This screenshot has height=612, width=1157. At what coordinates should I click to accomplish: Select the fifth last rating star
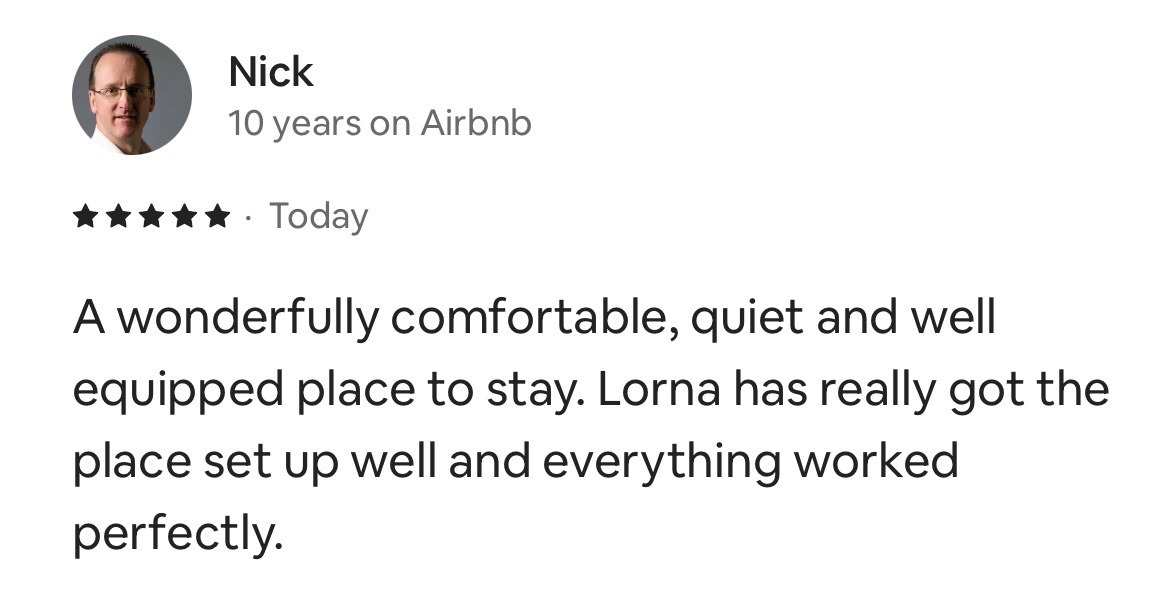217,217
